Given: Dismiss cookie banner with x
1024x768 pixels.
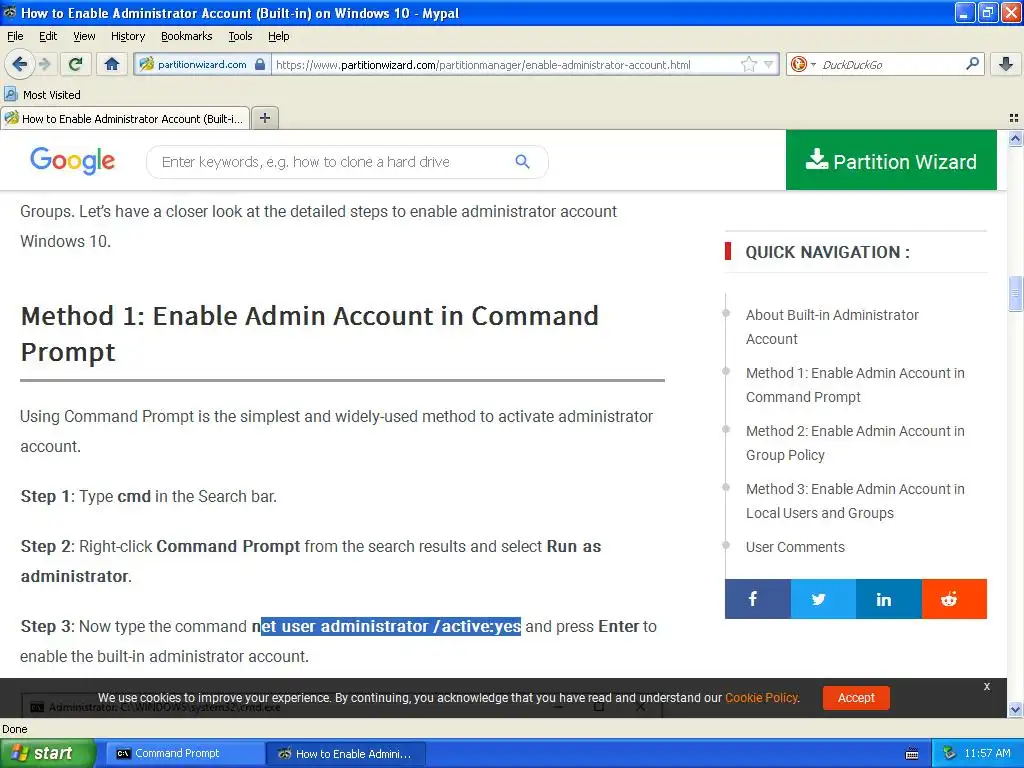Looking at the screenshot, I should coord(987,686).
